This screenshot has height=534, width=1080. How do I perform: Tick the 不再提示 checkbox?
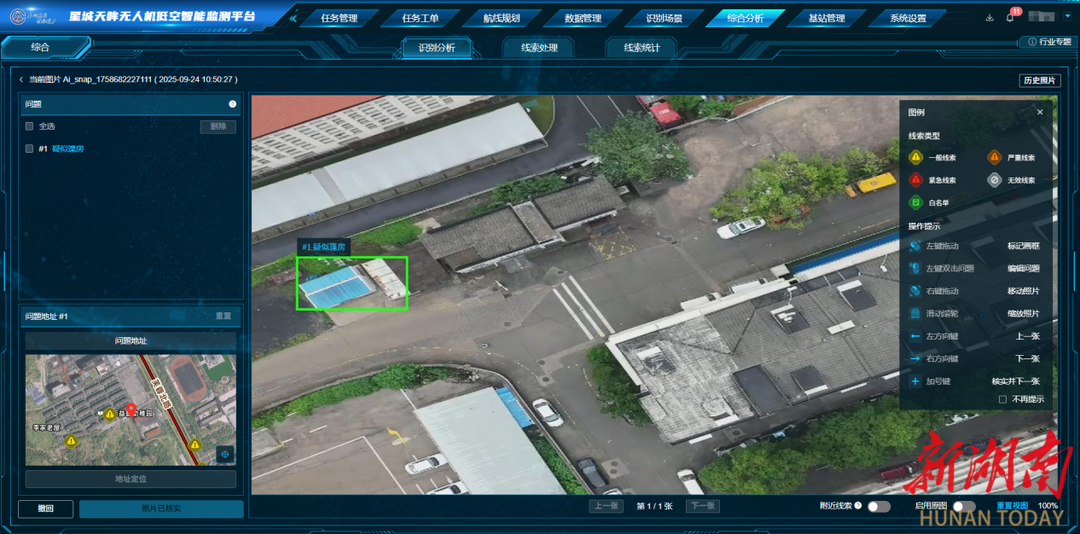[1003, 399]
